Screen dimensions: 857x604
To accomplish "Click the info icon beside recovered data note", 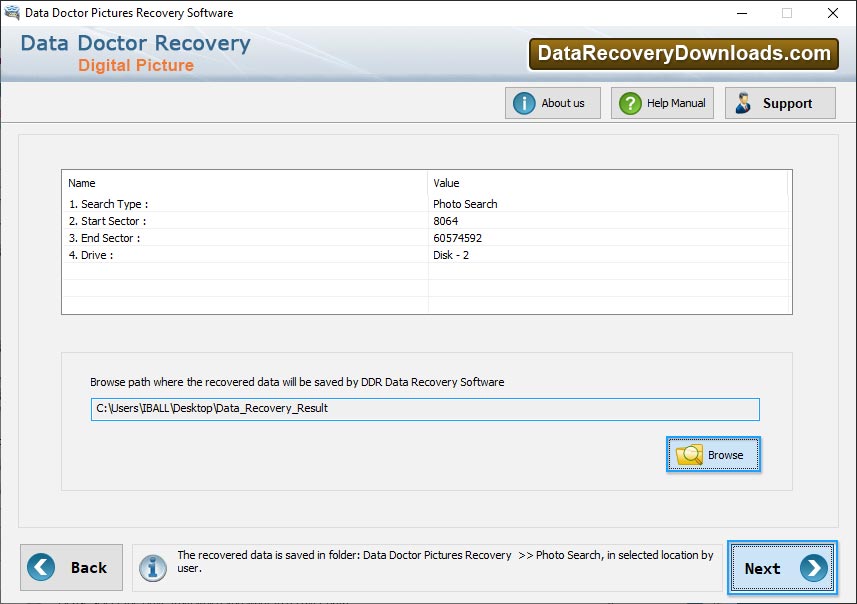I will [152, 568].
